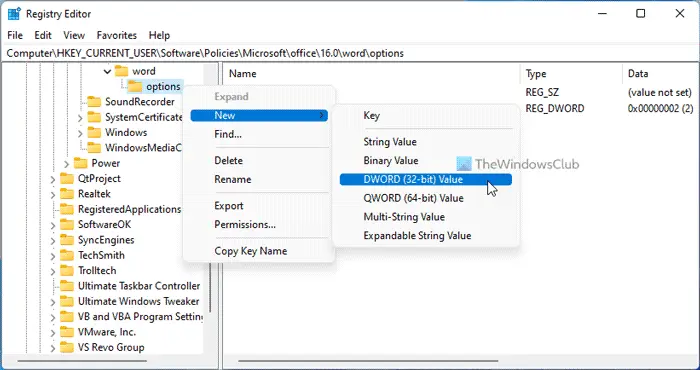This screenshot has width=700, height=370.
Task: Select the options folder icon
Action: pyautogui.click(x=135, y=86)
